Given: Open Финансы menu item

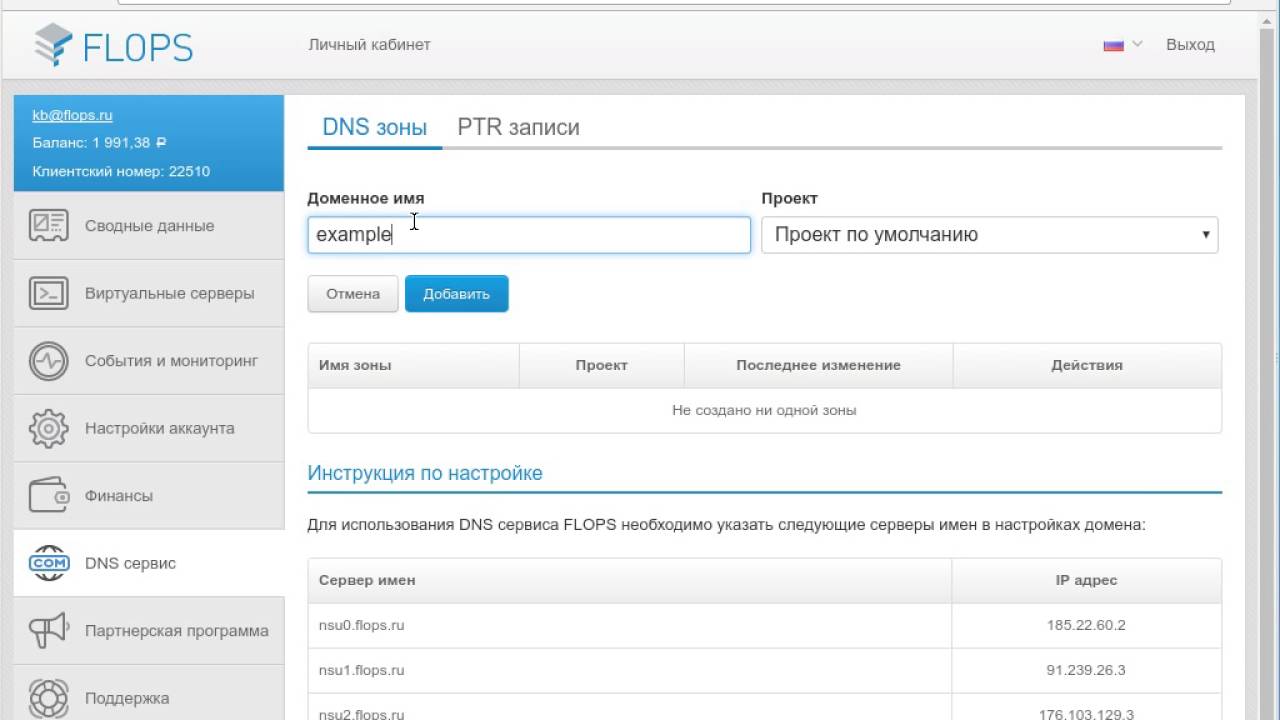Looking at the screenshot, I should pyautogui.click(x=149, y=496).
